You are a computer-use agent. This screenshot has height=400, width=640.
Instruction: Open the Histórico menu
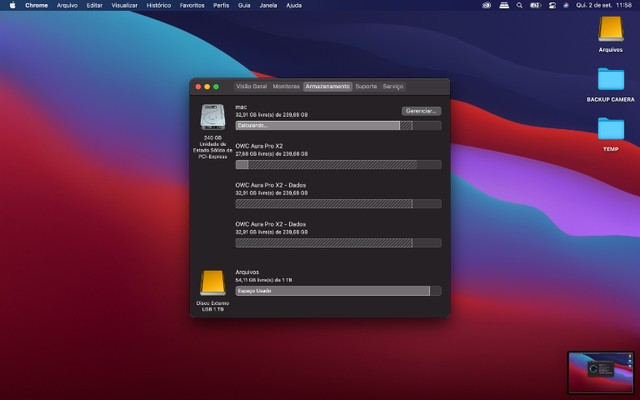click(x=159, y=5)
